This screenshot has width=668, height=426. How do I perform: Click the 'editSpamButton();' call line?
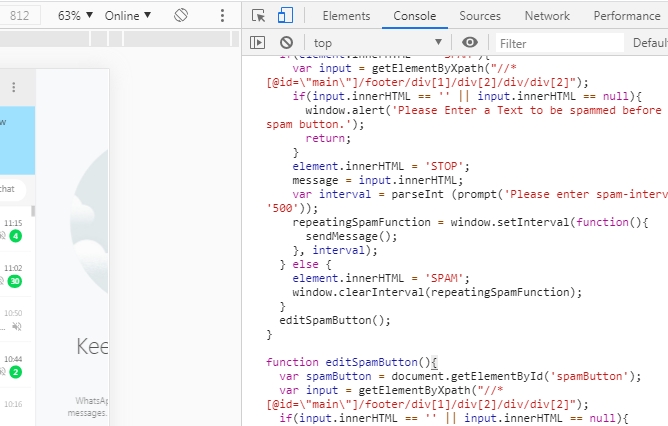[334, 320]
